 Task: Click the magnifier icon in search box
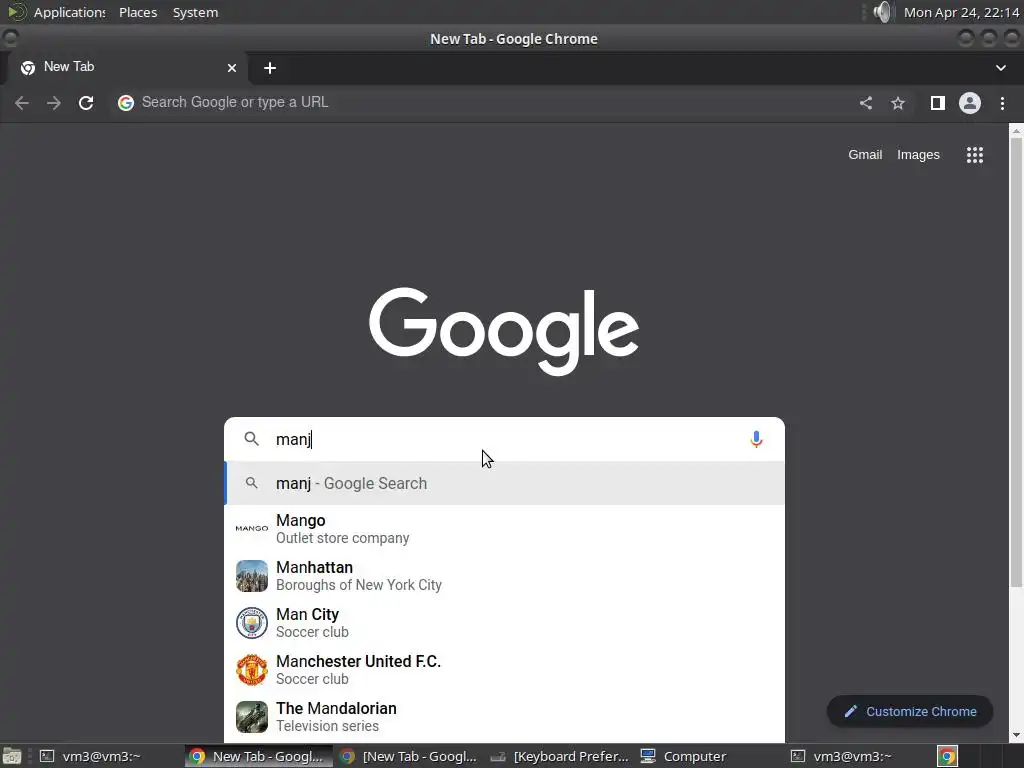pyautogui.click(x=251, y=439)
